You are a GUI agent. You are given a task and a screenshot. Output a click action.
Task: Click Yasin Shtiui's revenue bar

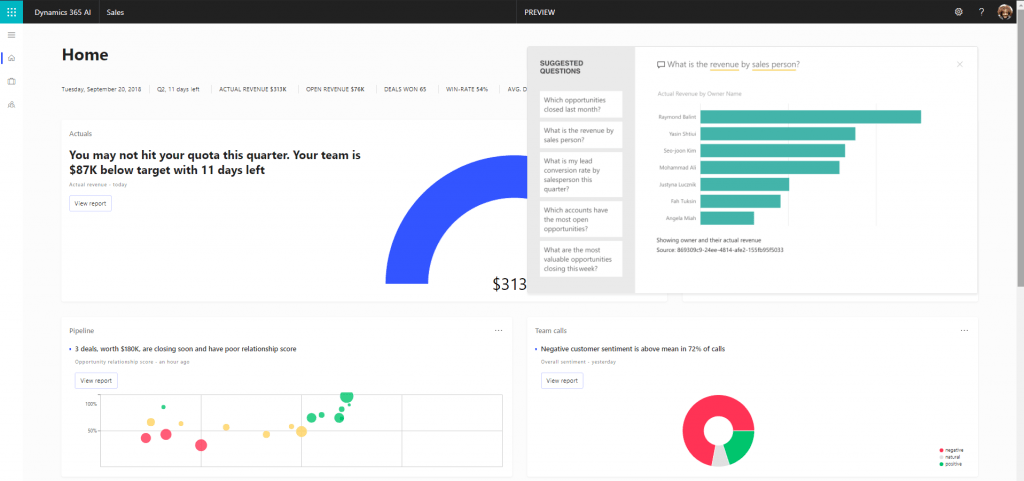778,134
